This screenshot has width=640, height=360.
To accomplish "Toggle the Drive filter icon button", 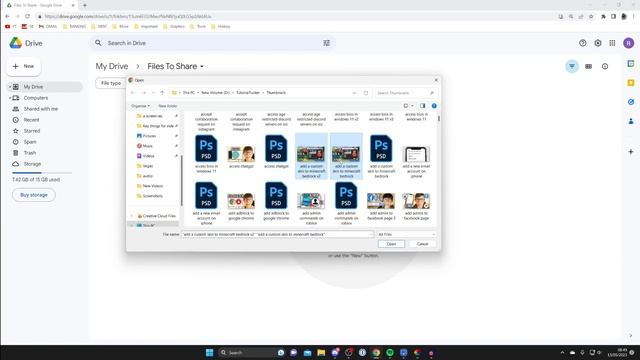I will pos(572,66).
